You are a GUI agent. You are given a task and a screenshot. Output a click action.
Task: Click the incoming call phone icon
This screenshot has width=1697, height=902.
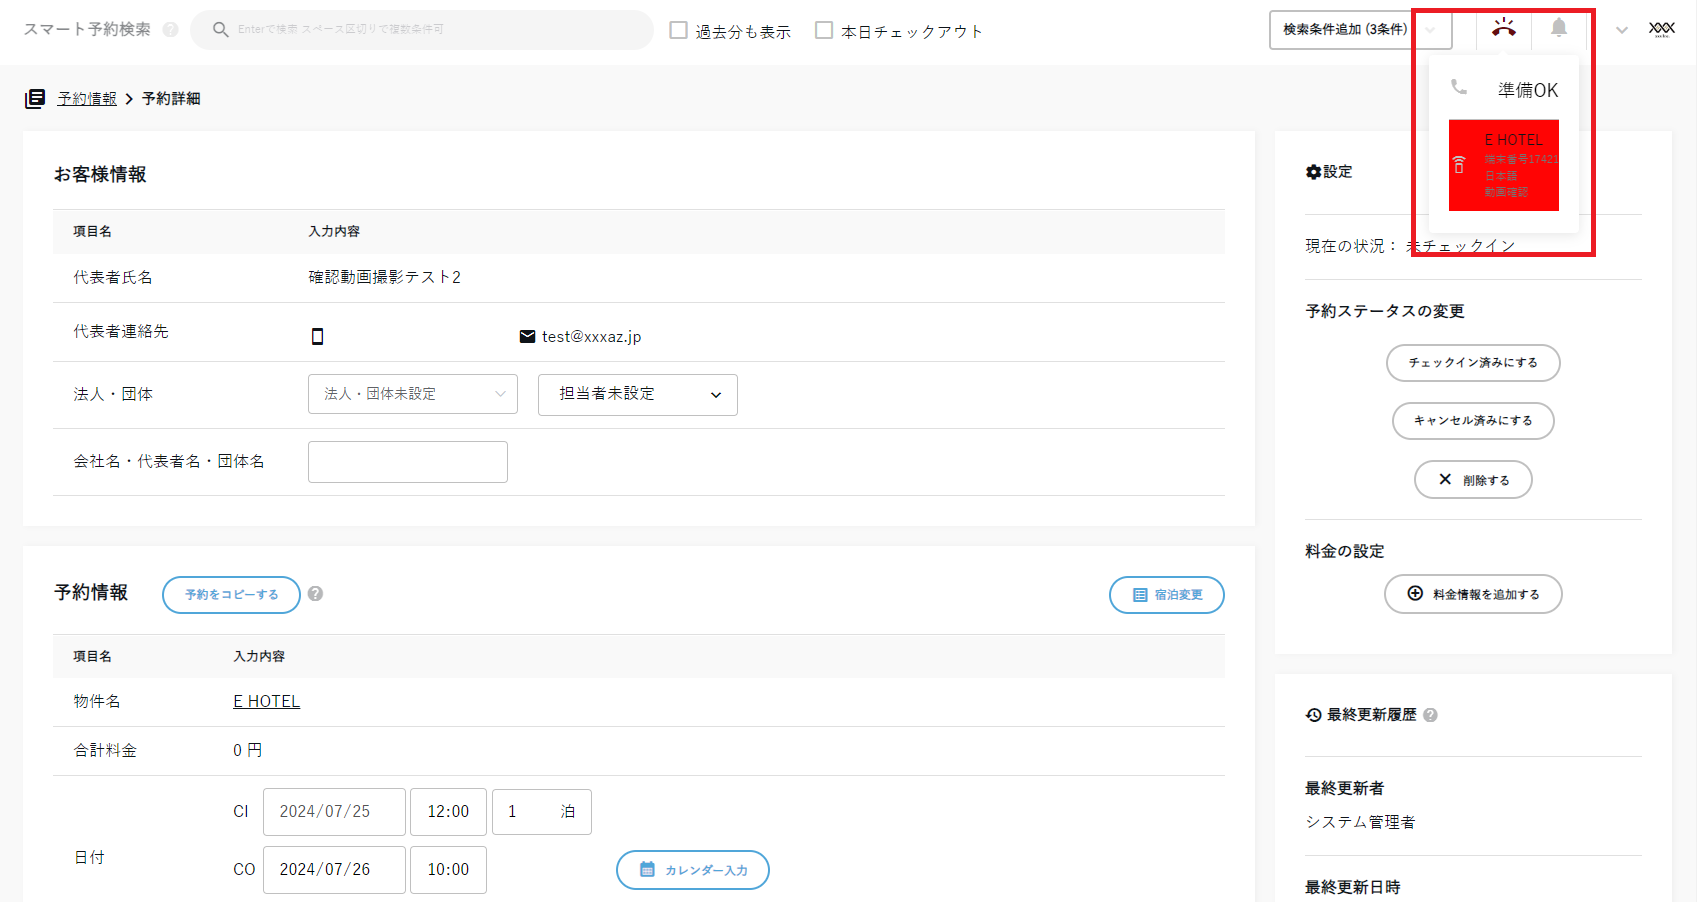(x=1503, y=28)
